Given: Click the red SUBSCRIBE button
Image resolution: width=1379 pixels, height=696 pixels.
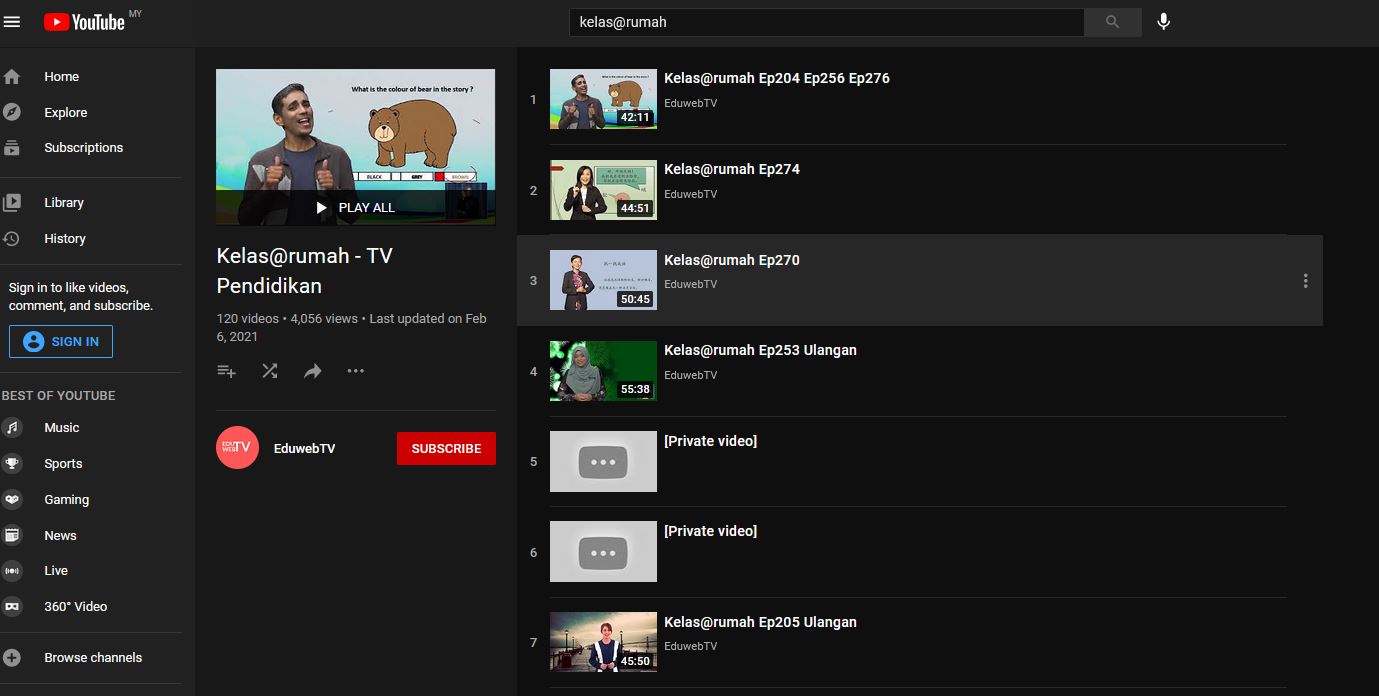Looking at the screenshot, I should click(446, 448).
